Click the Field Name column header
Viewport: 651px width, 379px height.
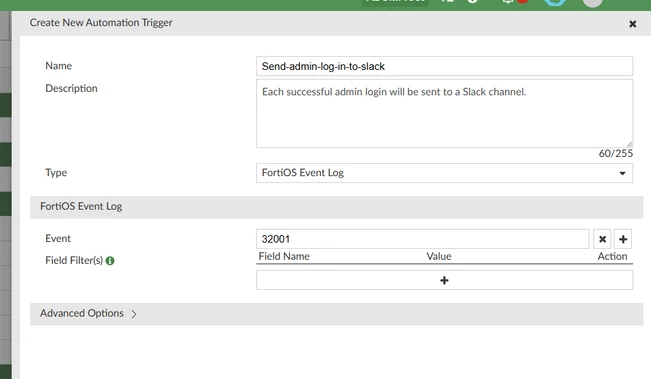284,256
